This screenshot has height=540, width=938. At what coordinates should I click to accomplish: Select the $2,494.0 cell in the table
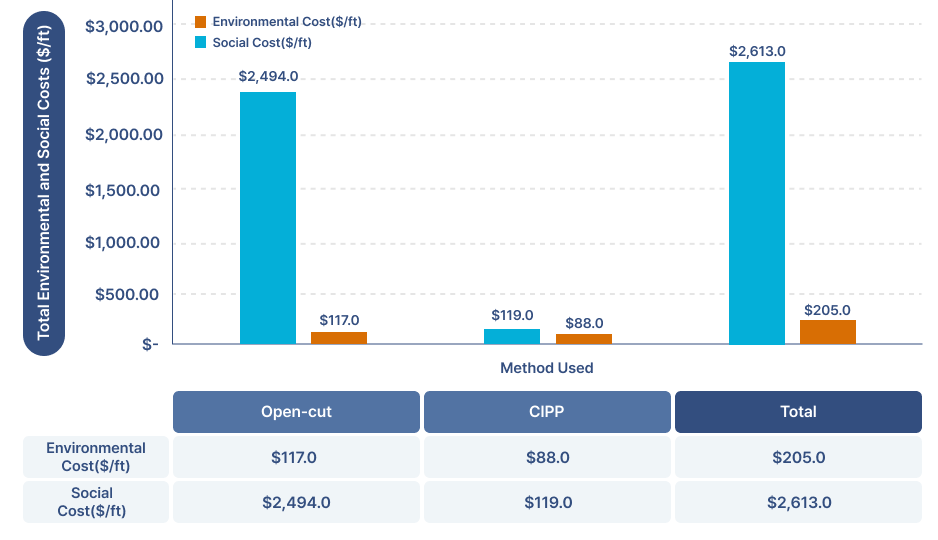(296, 502)
